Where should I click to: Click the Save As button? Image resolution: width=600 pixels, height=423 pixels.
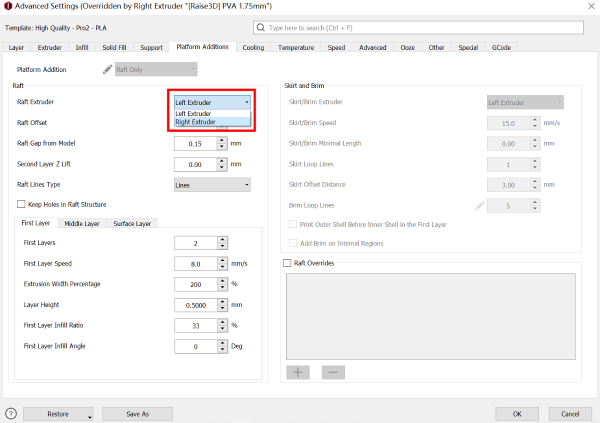137,413
